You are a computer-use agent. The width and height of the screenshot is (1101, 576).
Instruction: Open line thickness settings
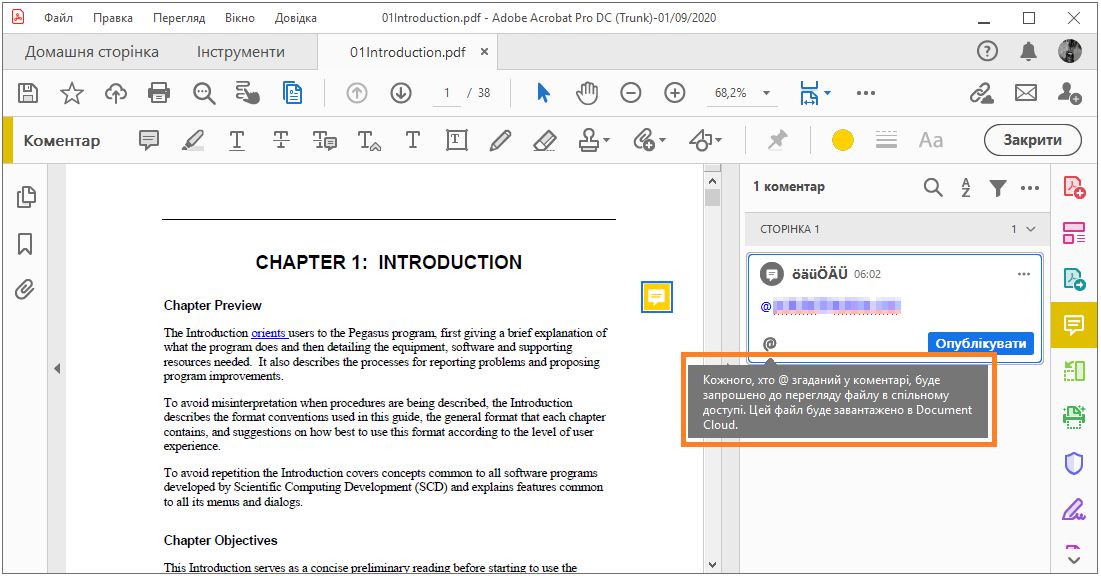pos(886,140)
